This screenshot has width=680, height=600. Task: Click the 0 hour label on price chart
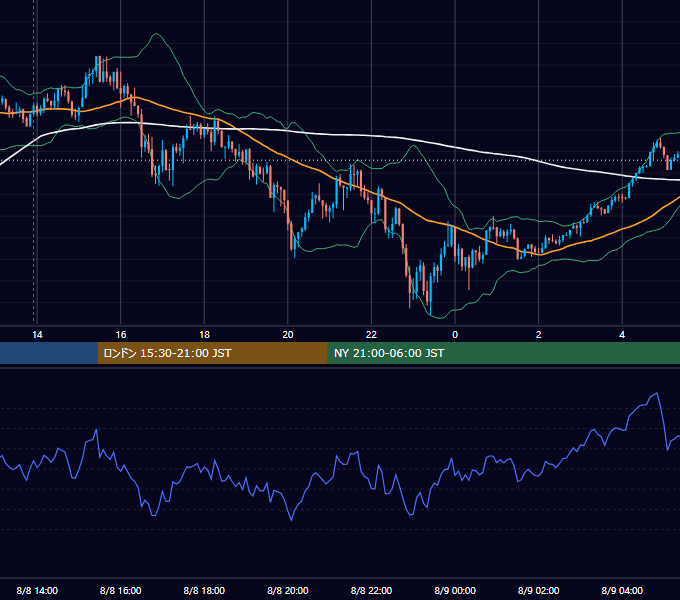[x=455, y=335]
